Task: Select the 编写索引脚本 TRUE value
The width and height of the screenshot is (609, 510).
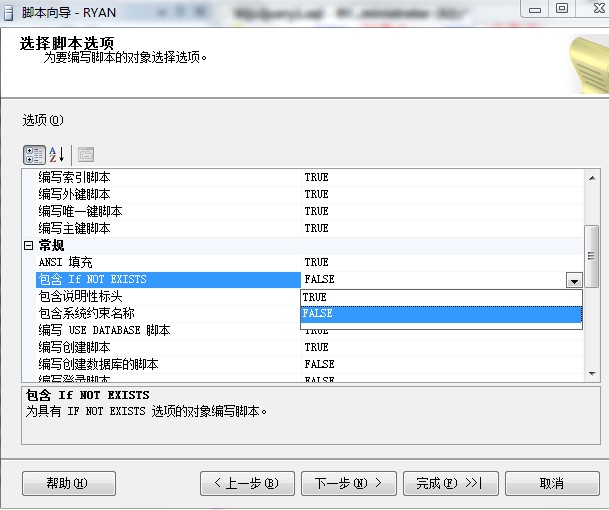Action: coord(316,177)
